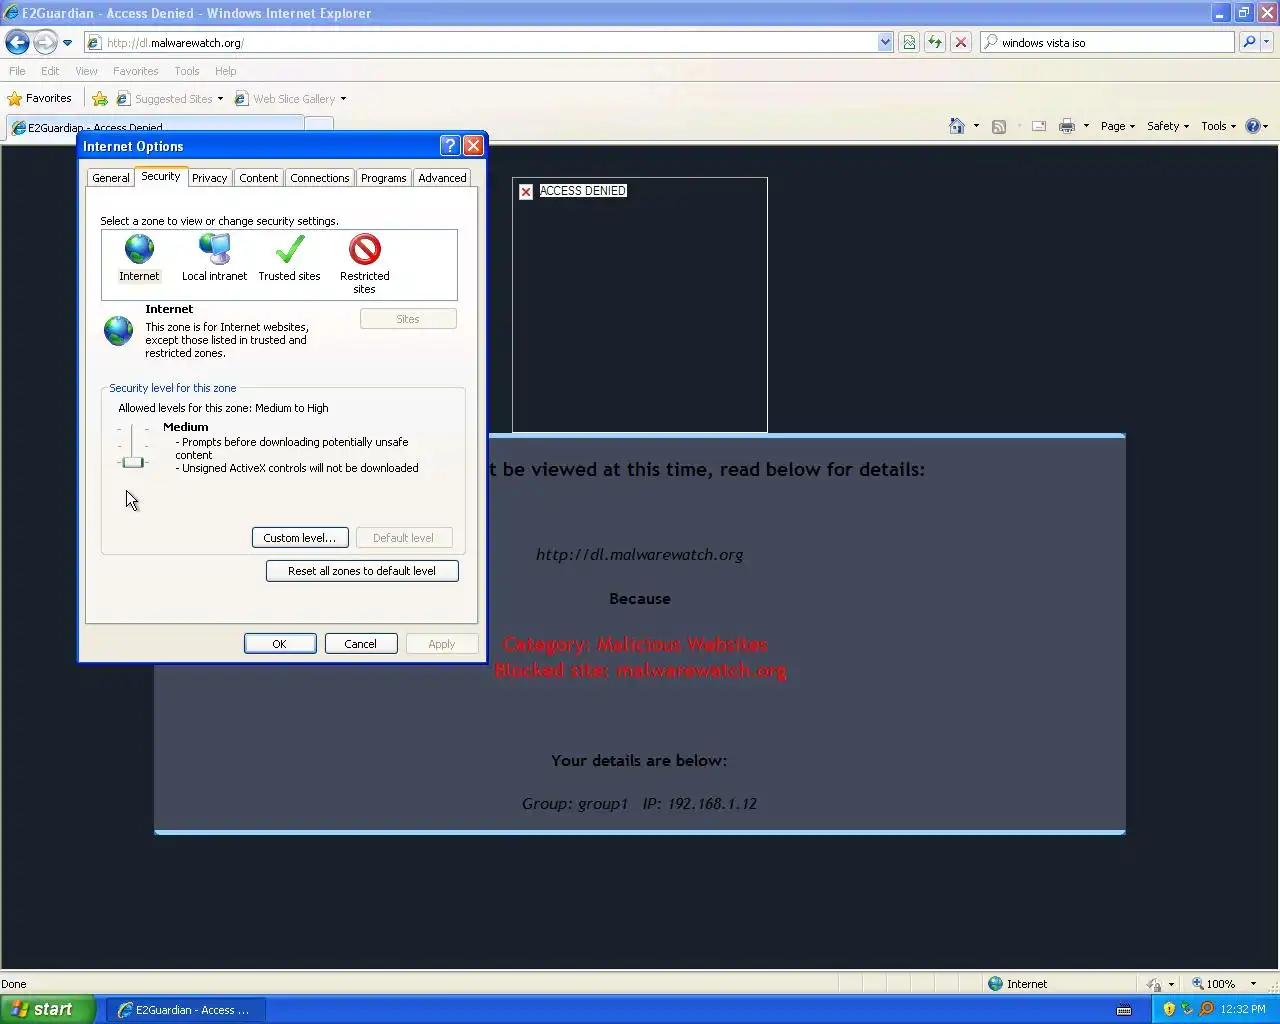The image size is (1280, 1024).
Task: Switch to the General tab
Action: (111, 178)
